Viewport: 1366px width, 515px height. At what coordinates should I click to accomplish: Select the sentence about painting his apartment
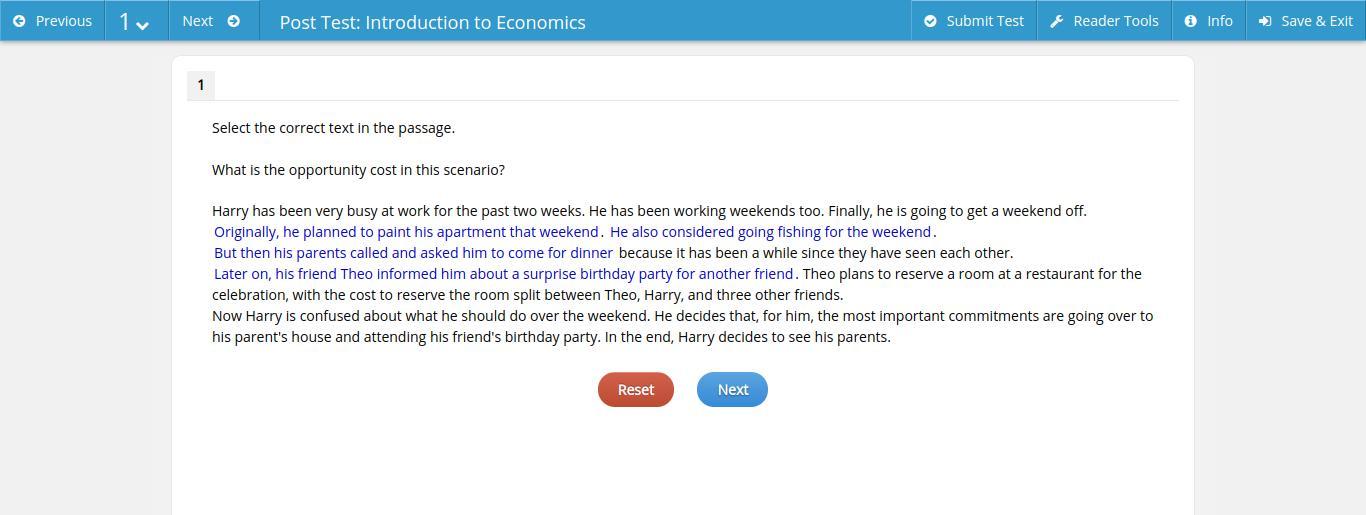click(406, 232)
